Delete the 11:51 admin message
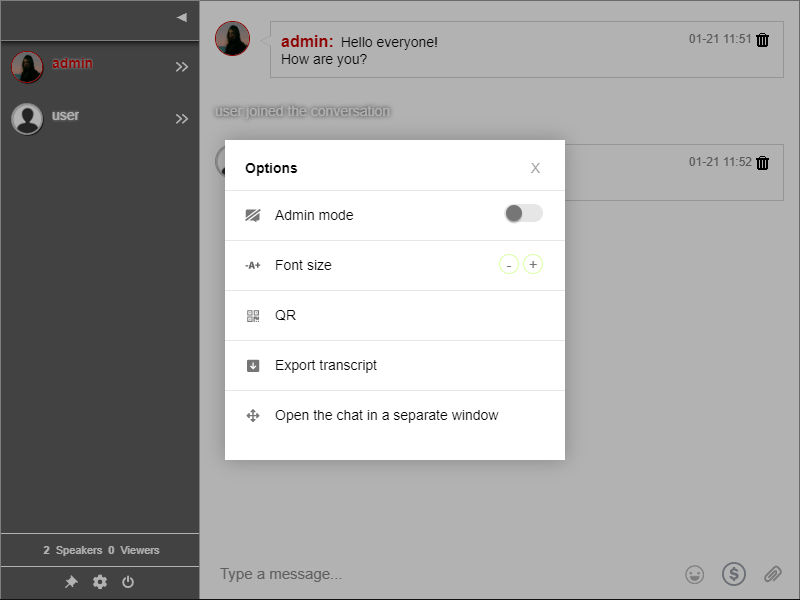The height and width of the screenshot is (600, 800). [x=763, y=40]
